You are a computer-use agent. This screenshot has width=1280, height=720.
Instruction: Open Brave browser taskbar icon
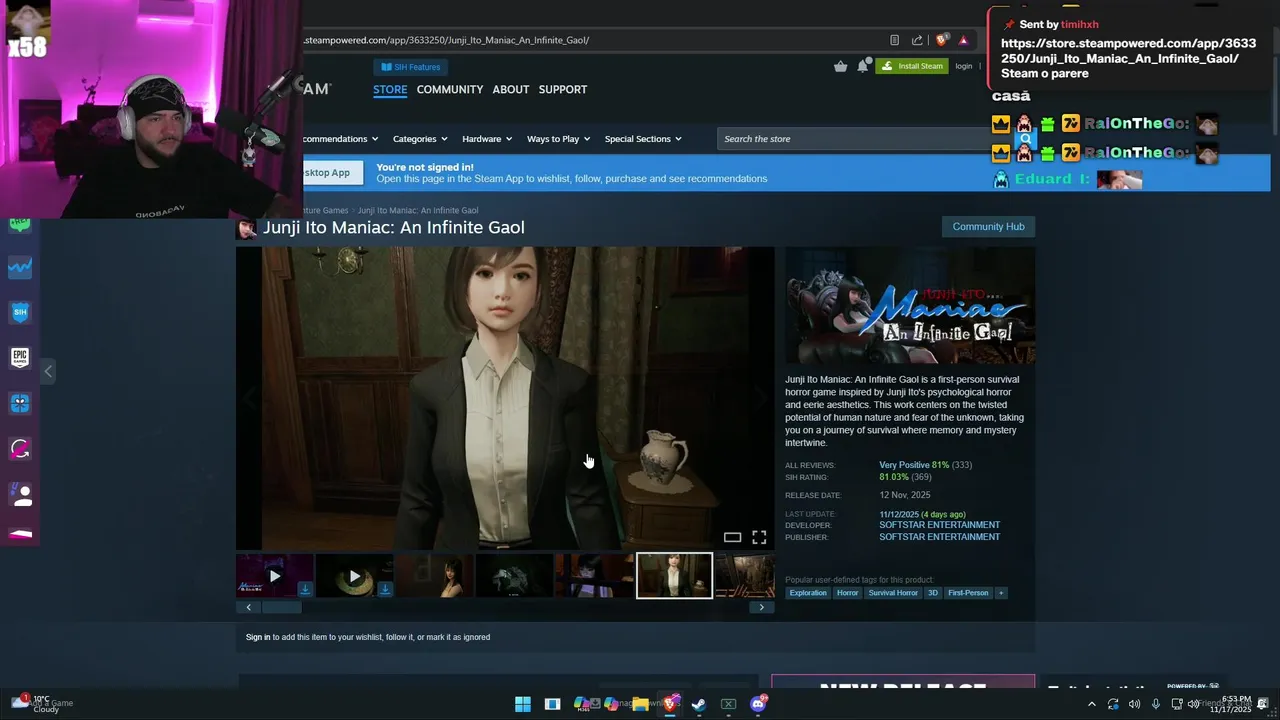click(670, 704)
